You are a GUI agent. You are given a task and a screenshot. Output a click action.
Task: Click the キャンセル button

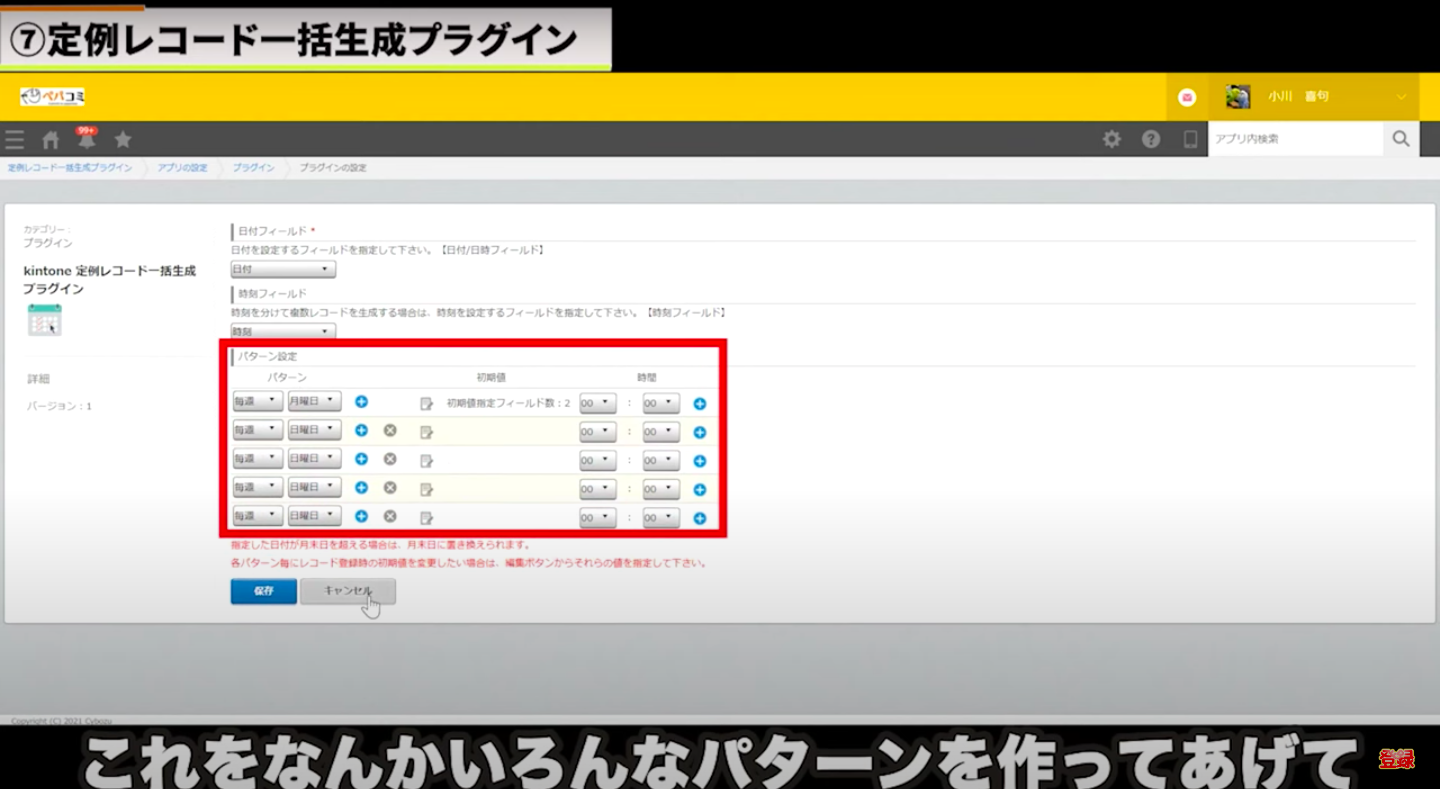click(x=347, y=591)
